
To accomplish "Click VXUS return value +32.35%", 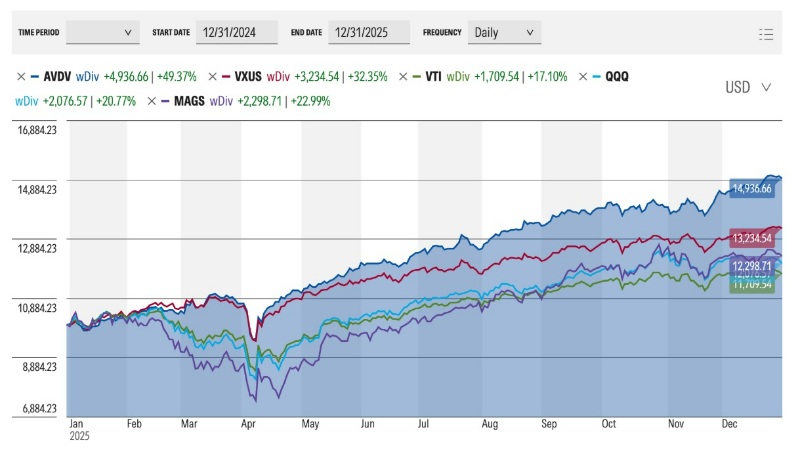I will 367,77.
